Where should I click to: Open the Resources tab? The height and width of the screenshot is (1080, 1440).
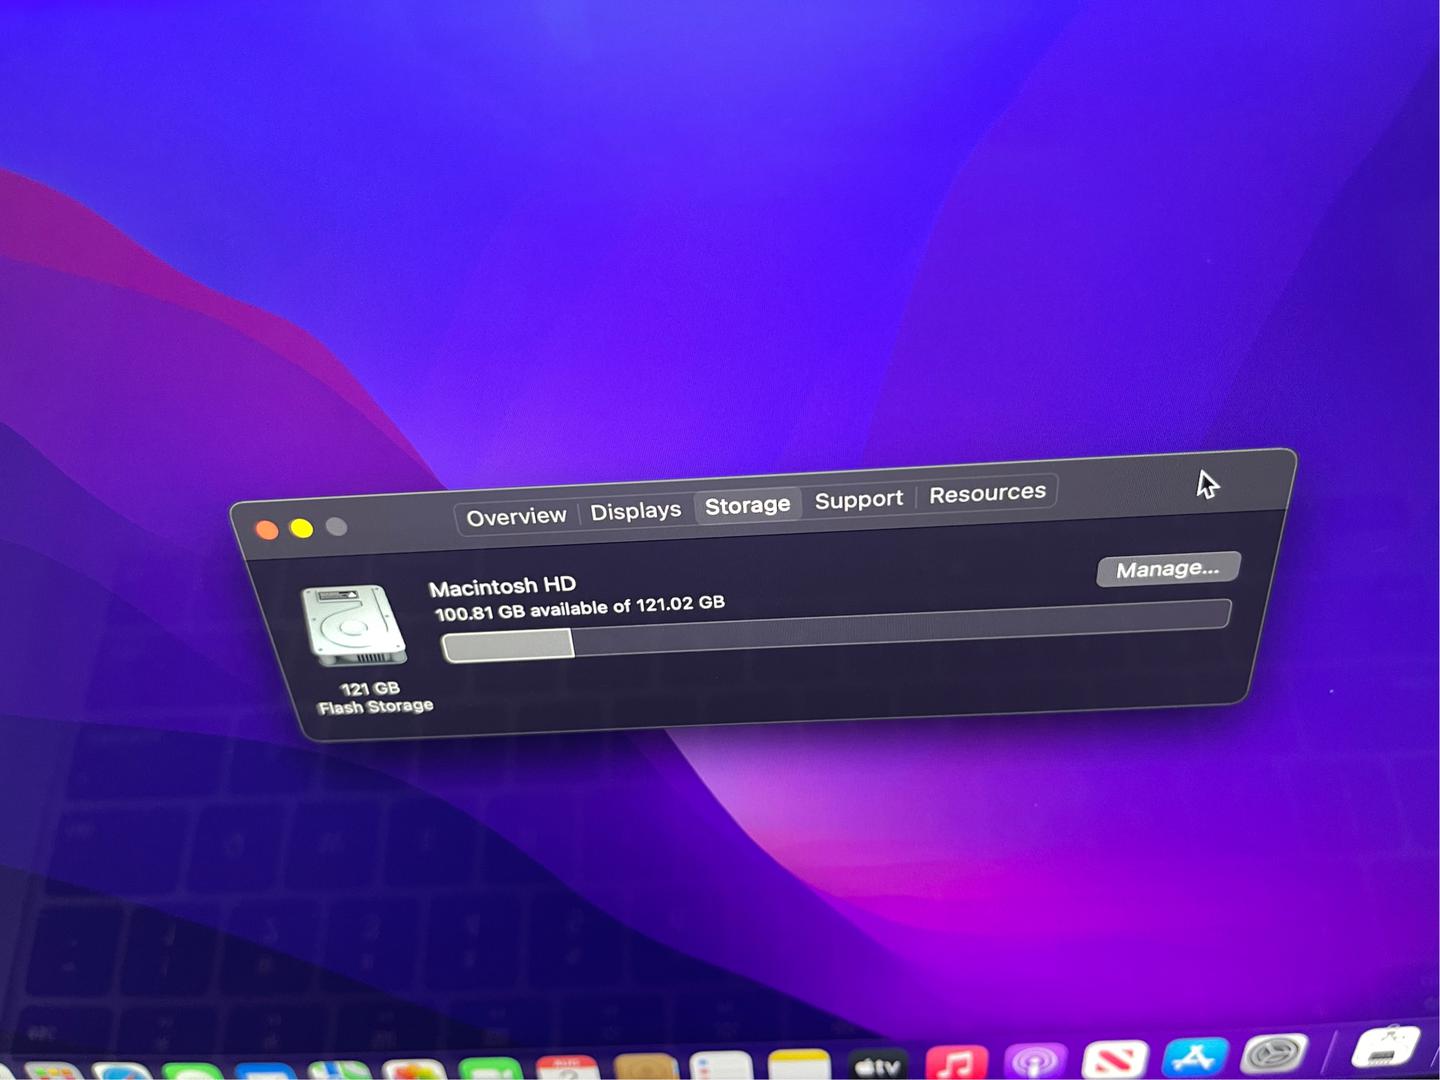coord(987,493)
